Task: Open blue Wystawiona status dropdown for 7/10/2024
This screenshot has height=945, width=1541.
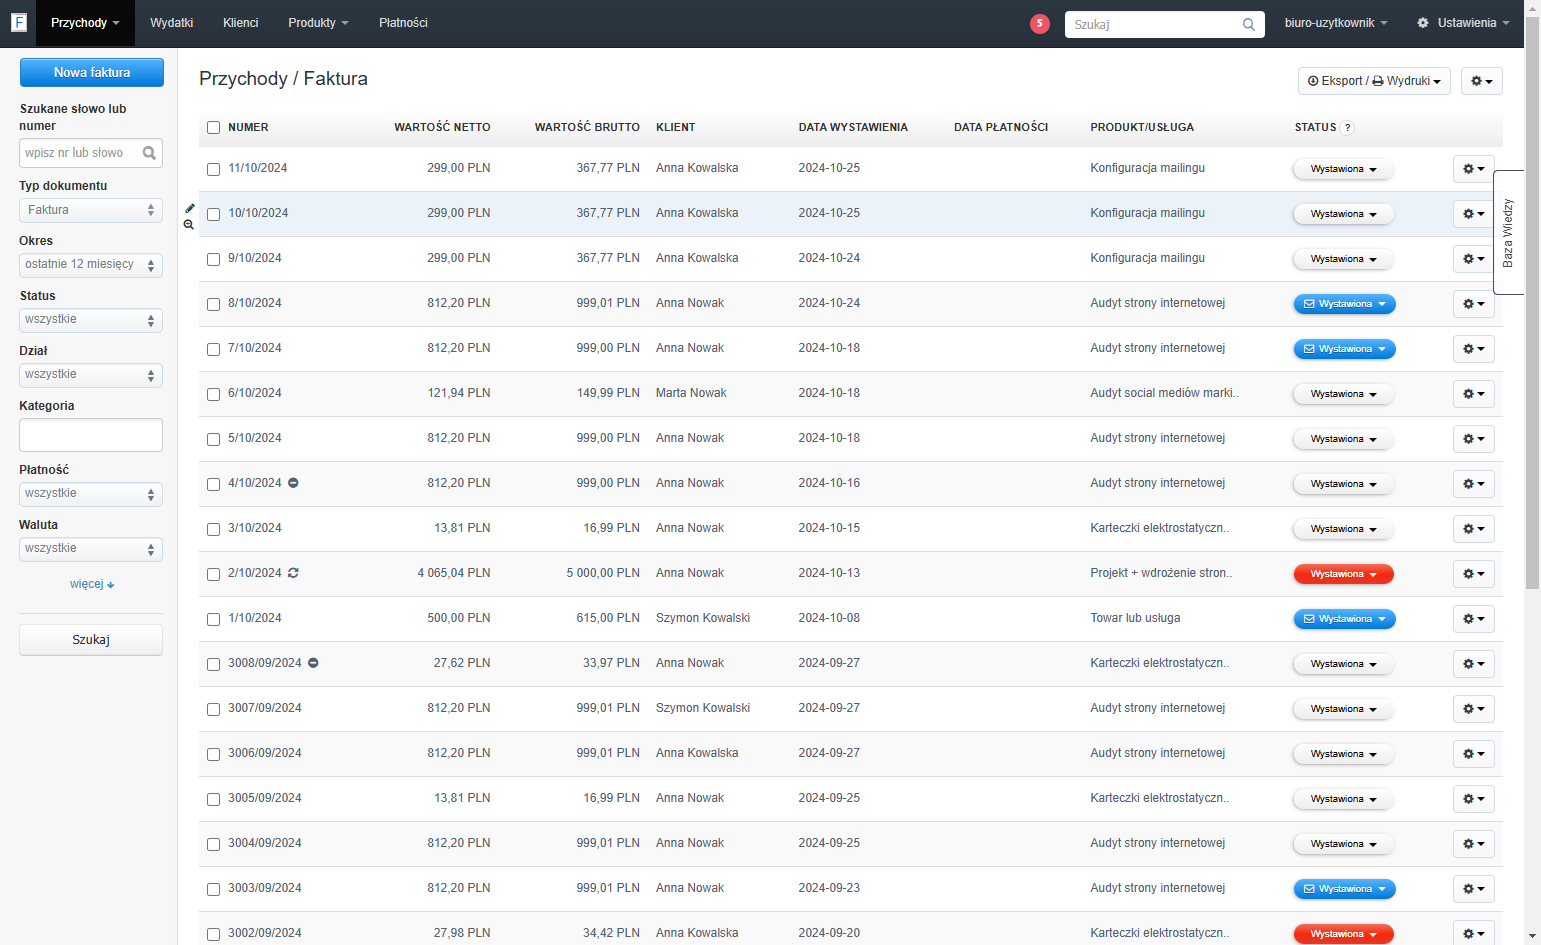Action: (x=1344, y=349)
